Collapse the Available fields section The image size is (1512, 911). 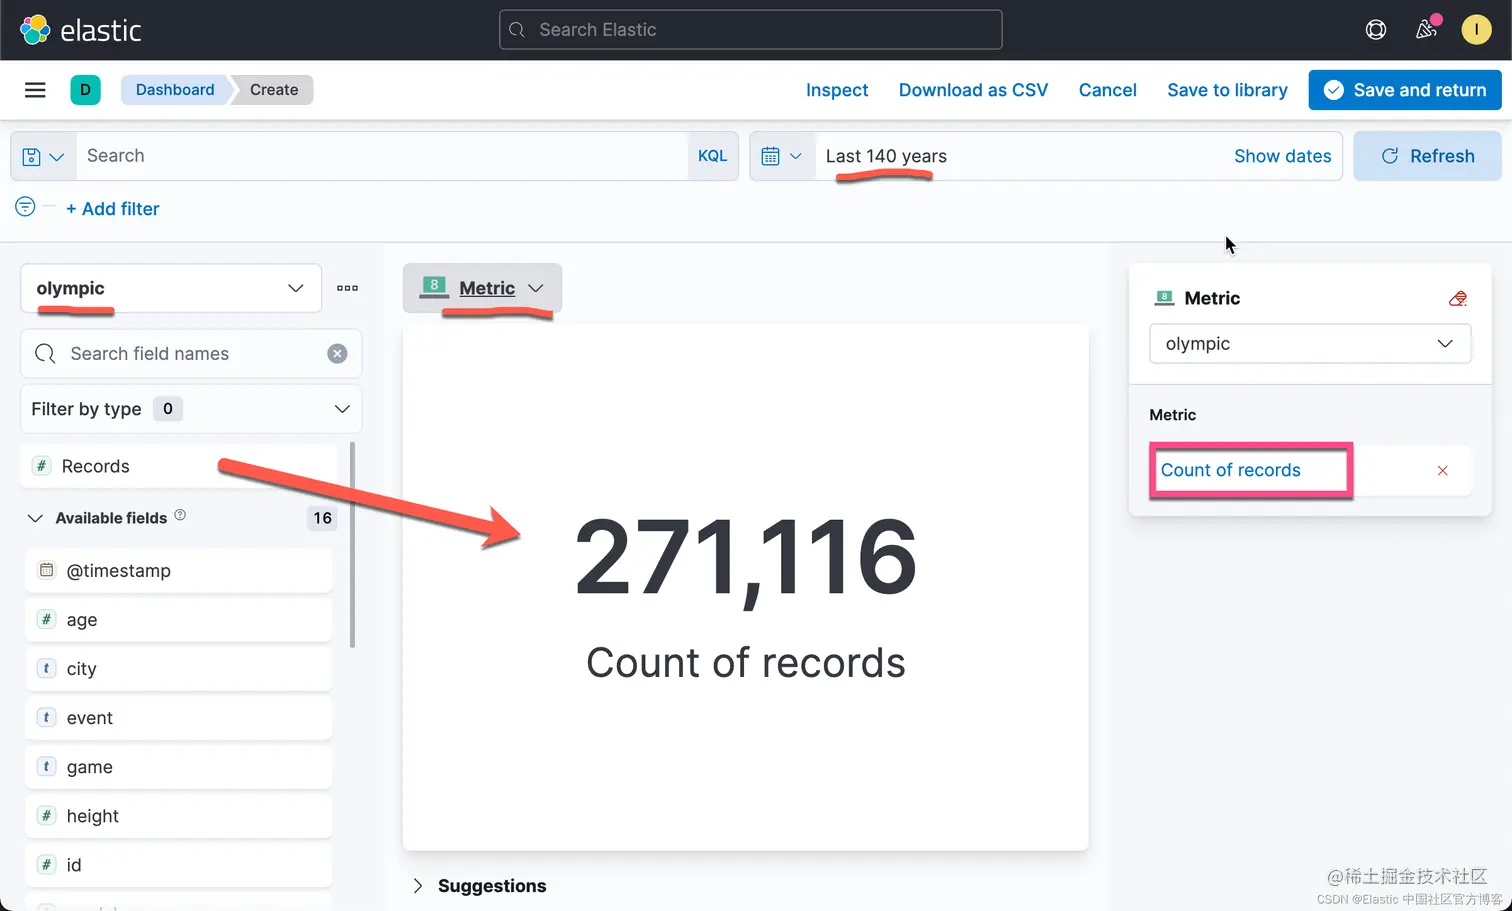click(35, 518)
